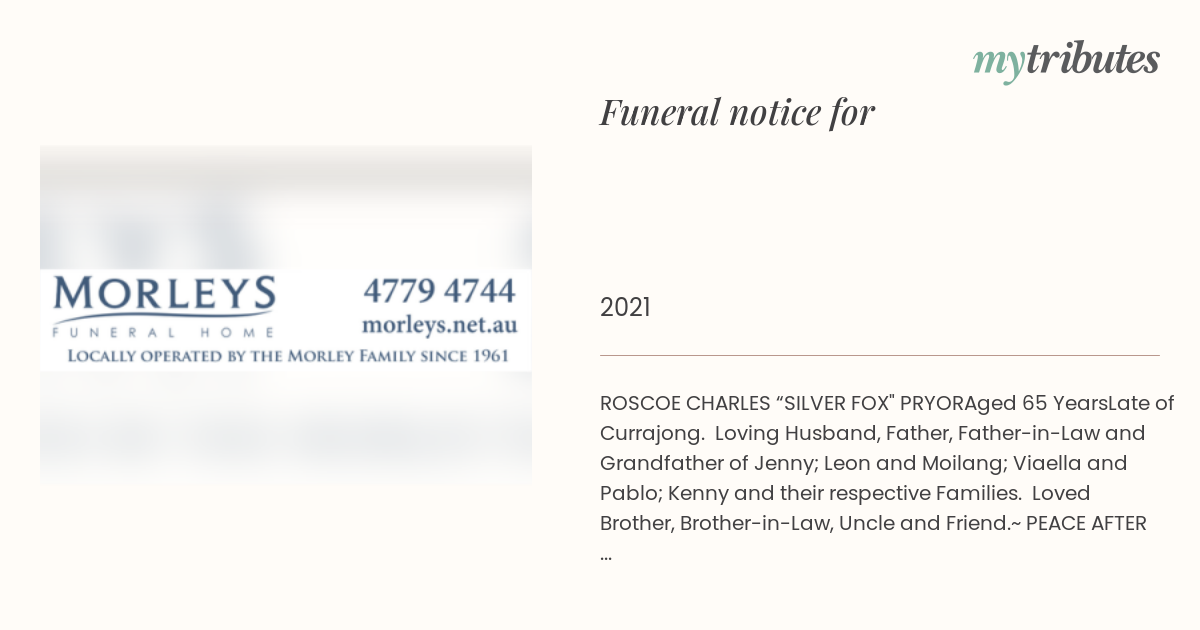
Task: Expand the truncated notice via the ellipsis
Action: point(606,553)
